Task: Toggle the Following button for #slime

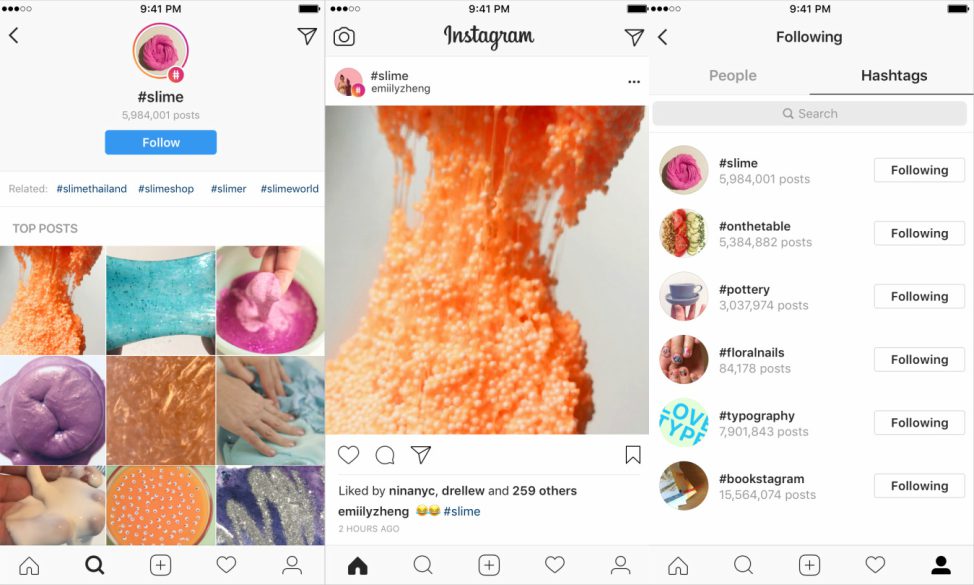Action: [x=919, y=170]
